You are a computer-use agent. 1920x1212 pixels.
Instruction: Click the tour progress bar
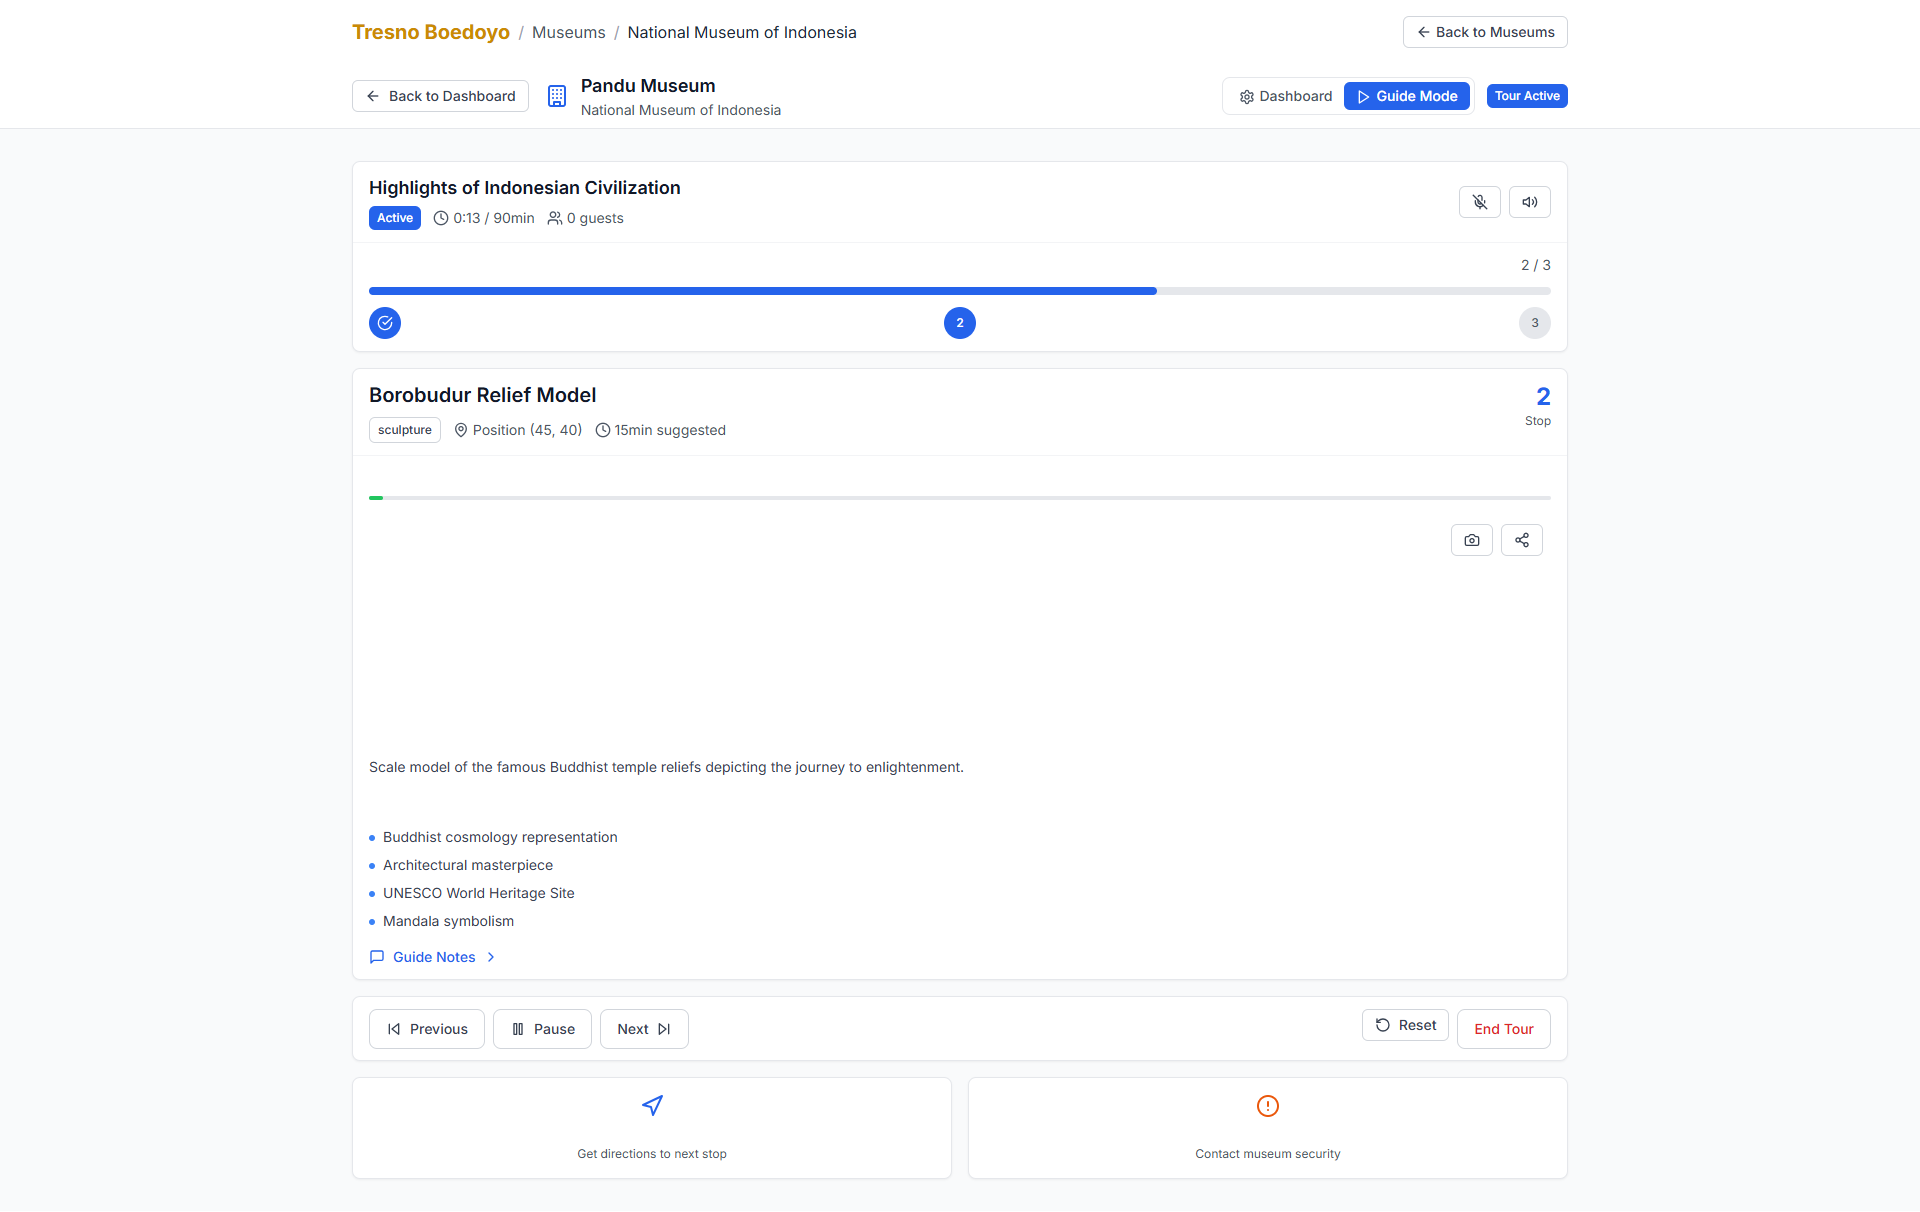pos(959,291)
